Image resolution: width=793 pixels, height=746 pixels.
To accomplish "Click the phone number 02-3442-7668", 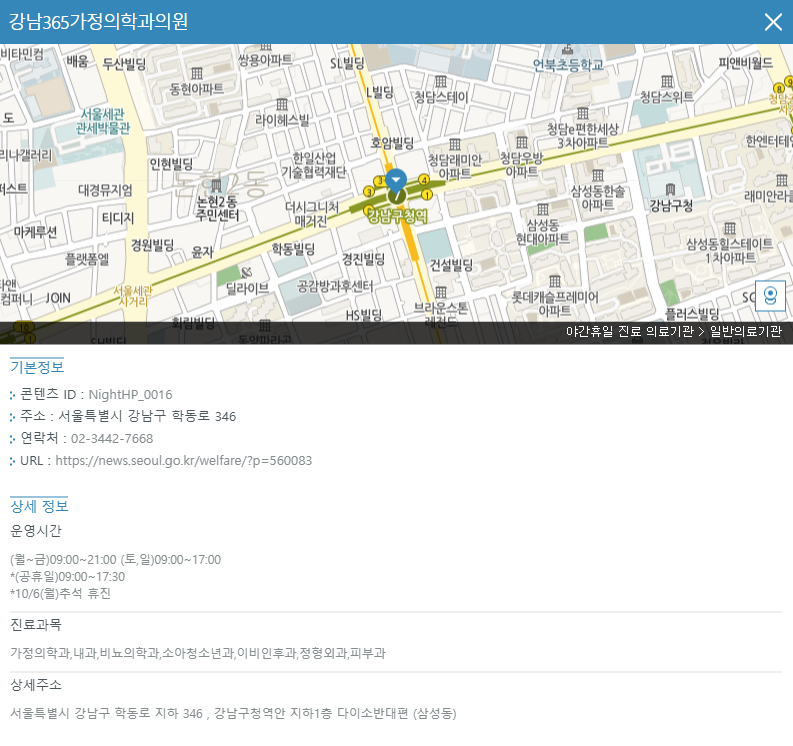I will pyautogui.click(x=112, y=438).
